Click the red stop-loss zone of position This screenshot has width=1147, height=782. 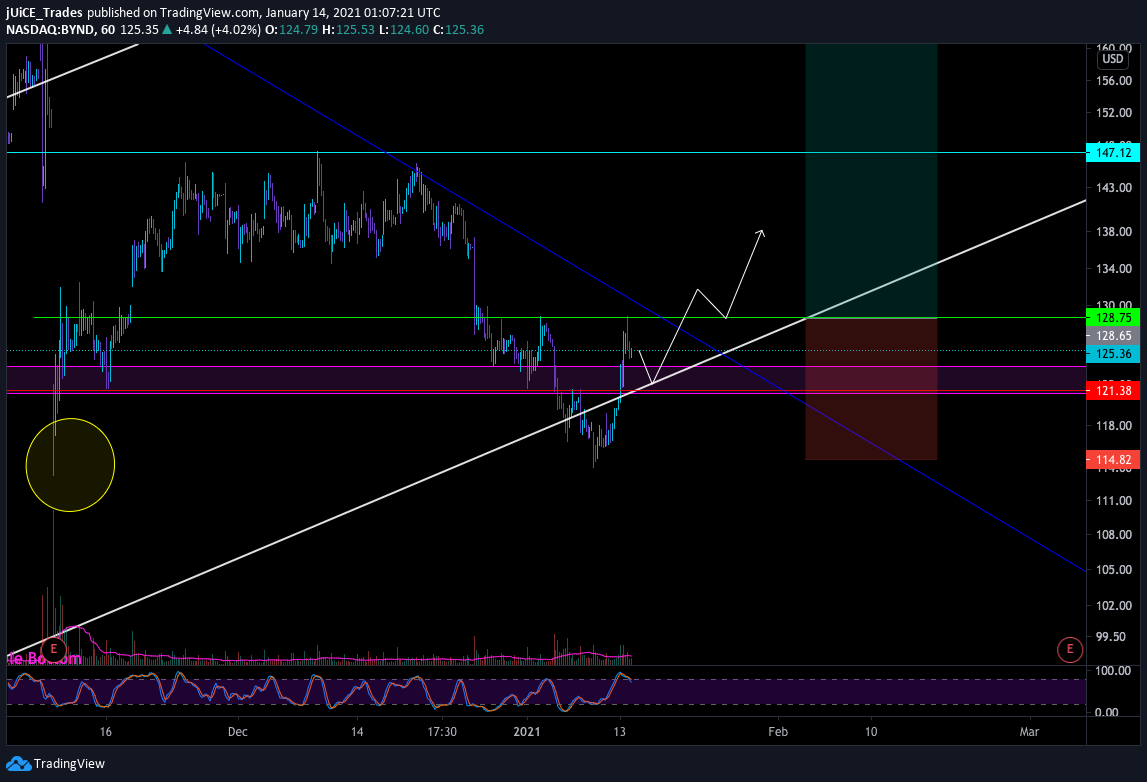tap(870, 389)
